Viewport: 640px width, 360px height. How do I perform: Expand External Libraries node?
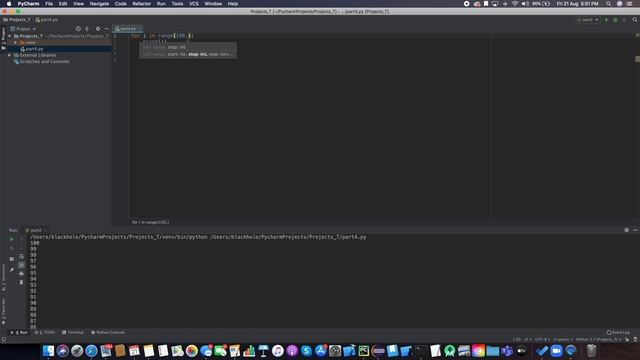click(x=10, y=55)
